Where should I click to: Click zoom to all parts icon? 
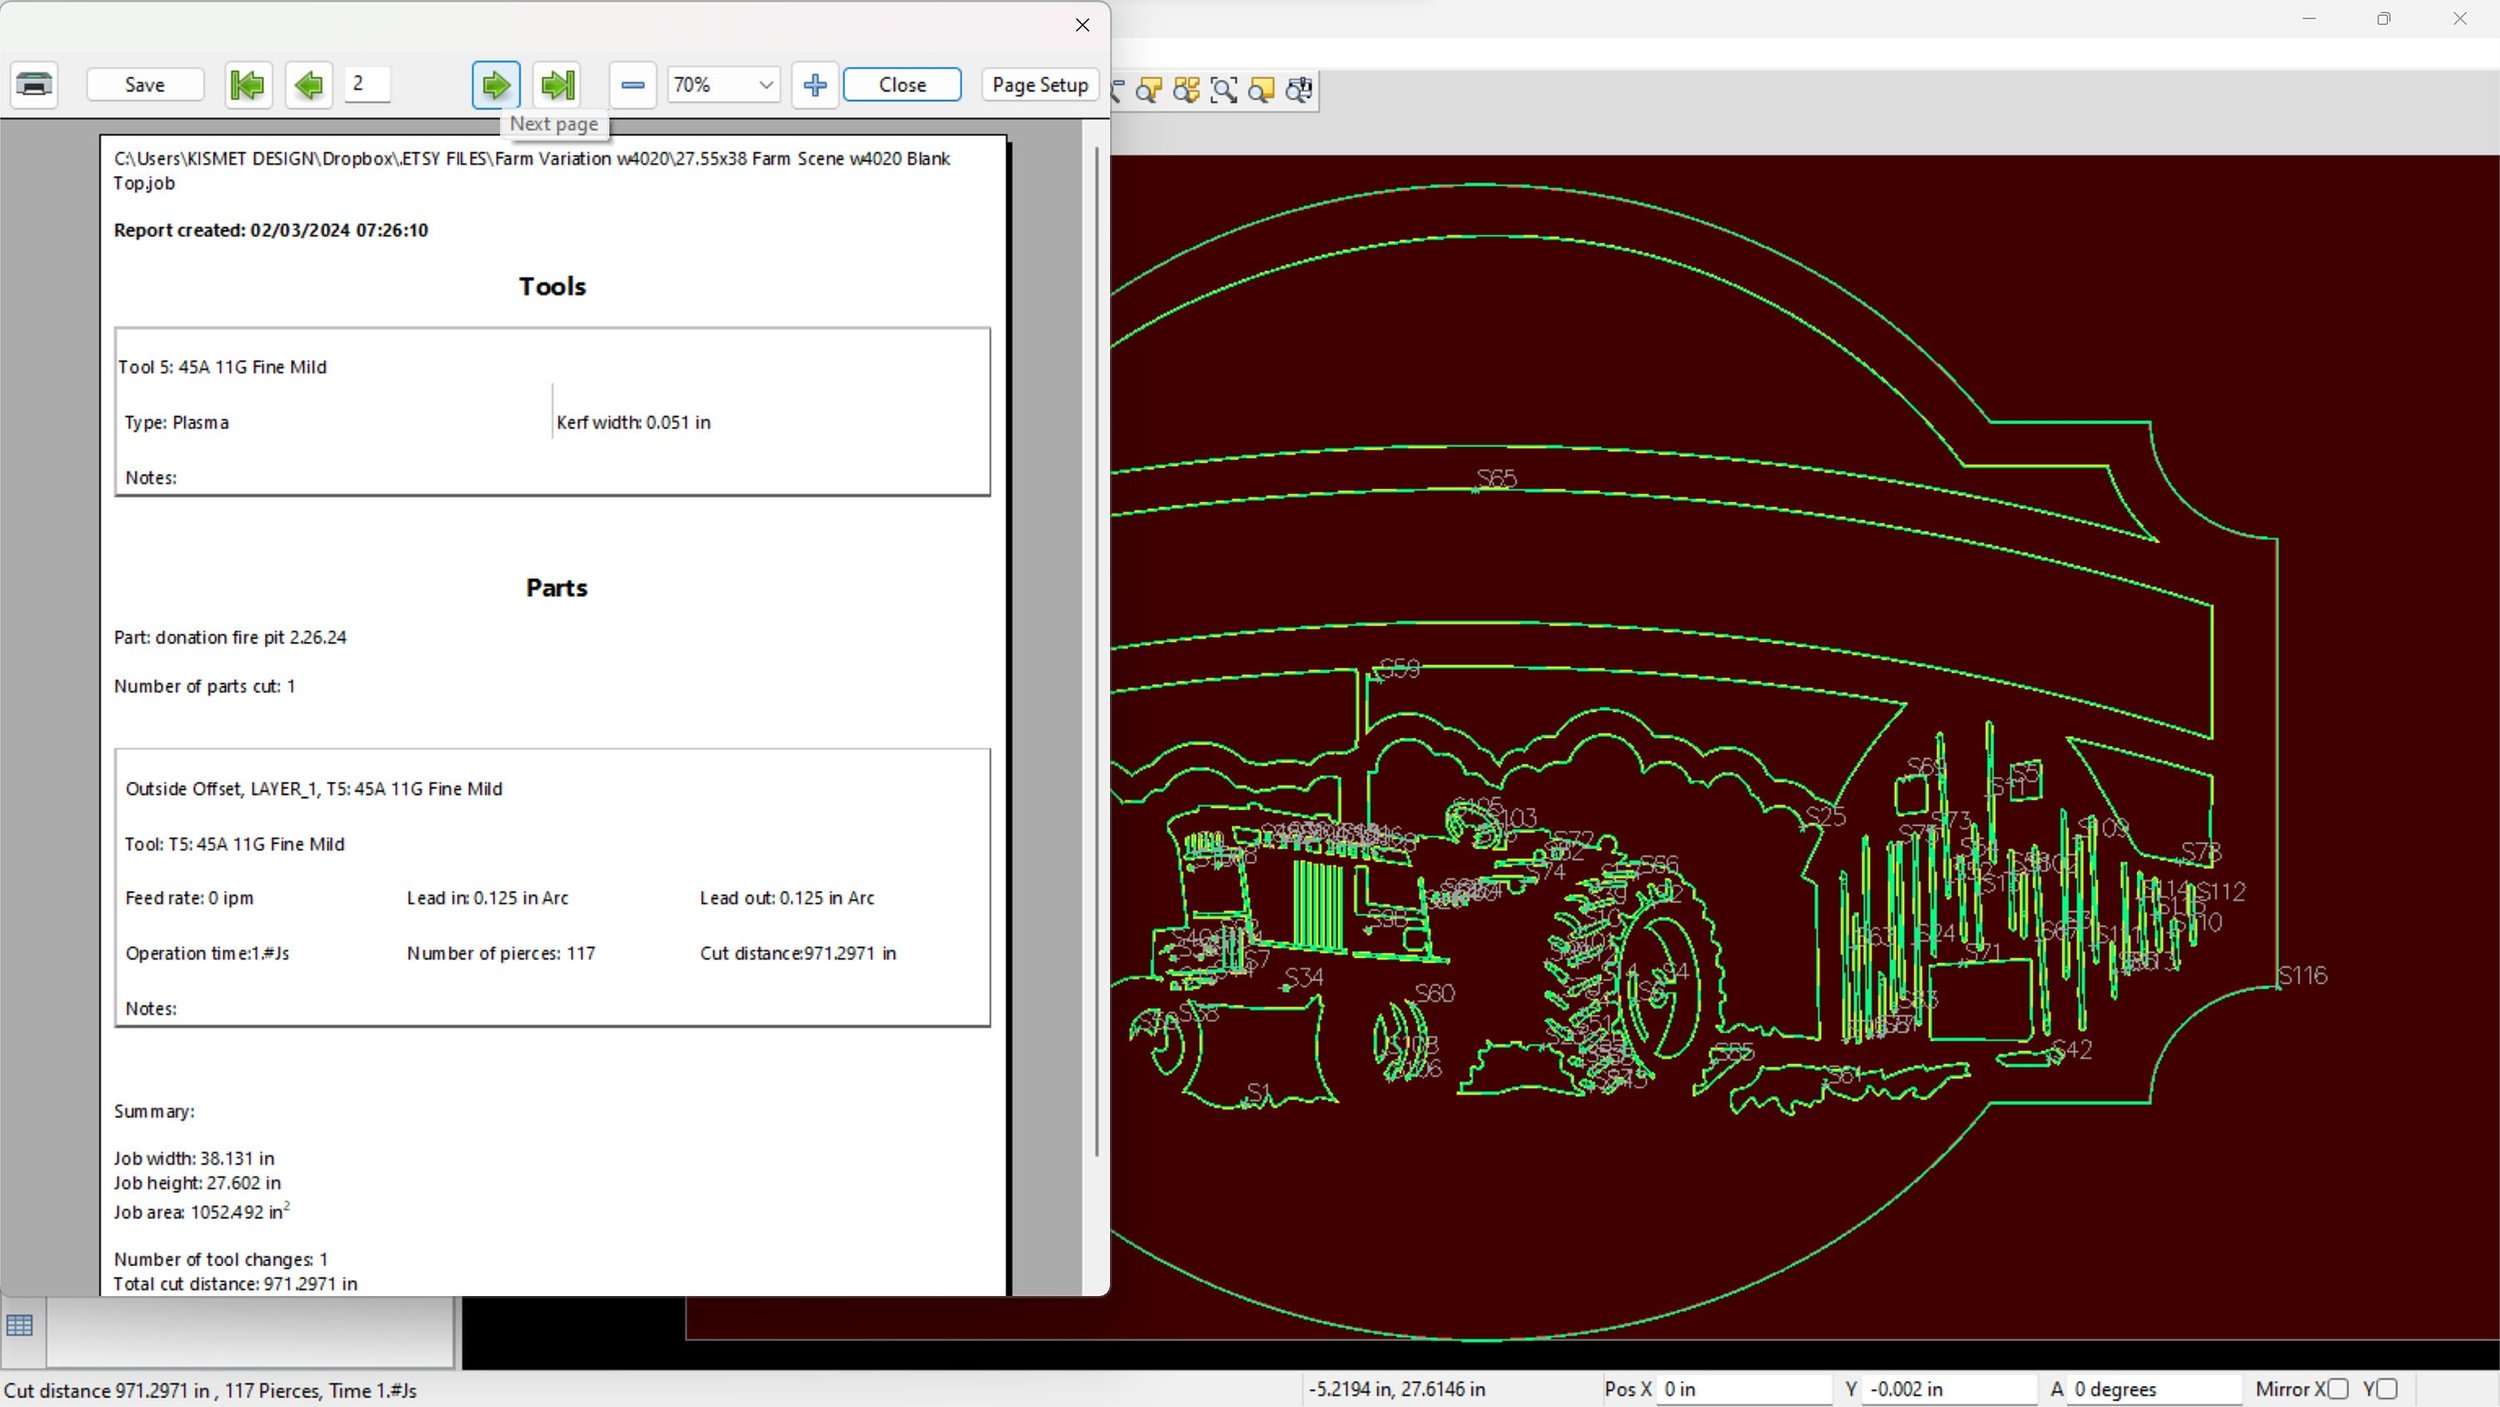(x=1186, y=90)
